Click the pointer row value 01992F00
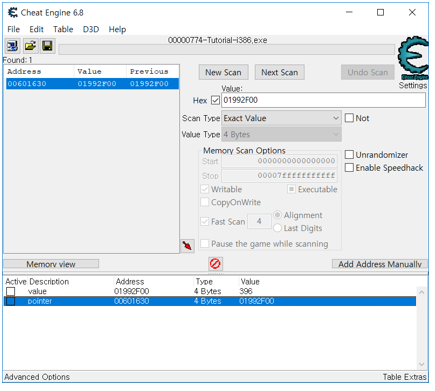The width and height of the screenshot is (435, 391). pyautogui.click(x=257, y=301)
